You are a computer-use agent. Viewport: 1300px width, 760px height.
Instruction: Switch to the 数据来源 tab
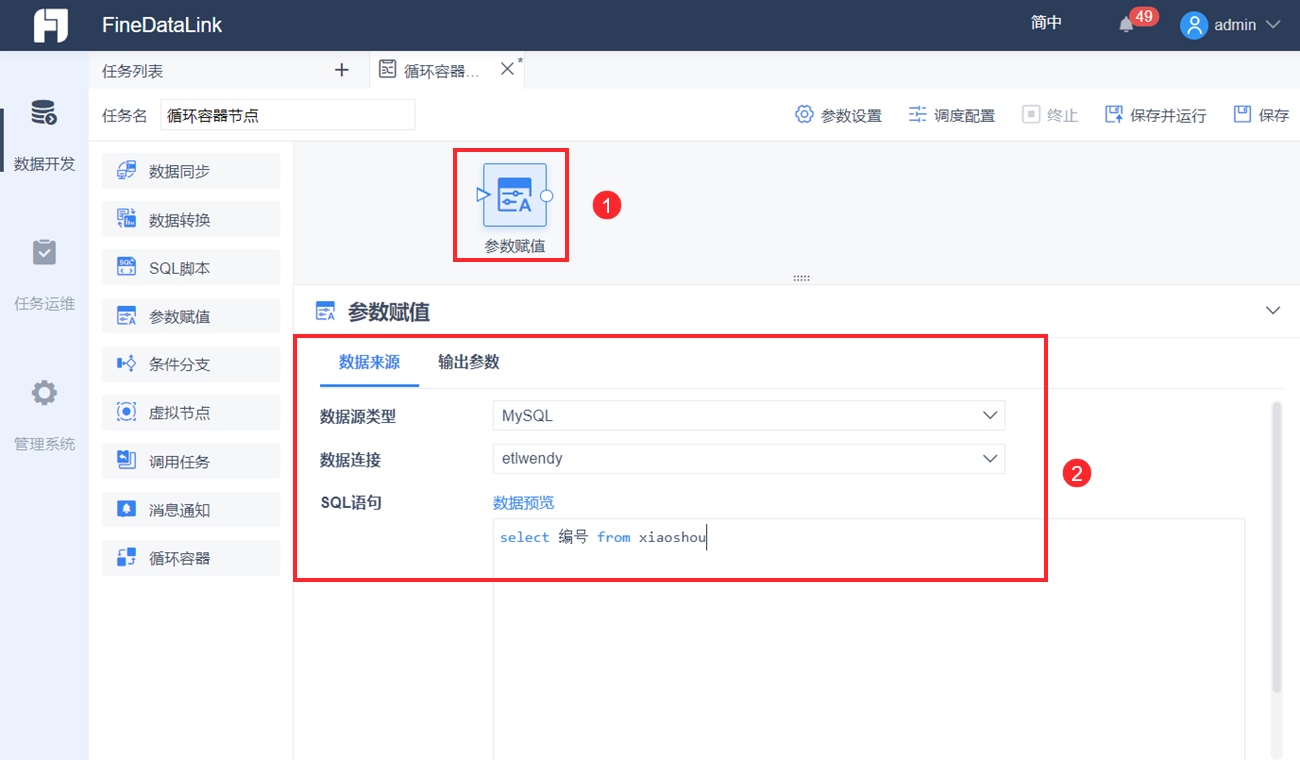tap(369, 362)
